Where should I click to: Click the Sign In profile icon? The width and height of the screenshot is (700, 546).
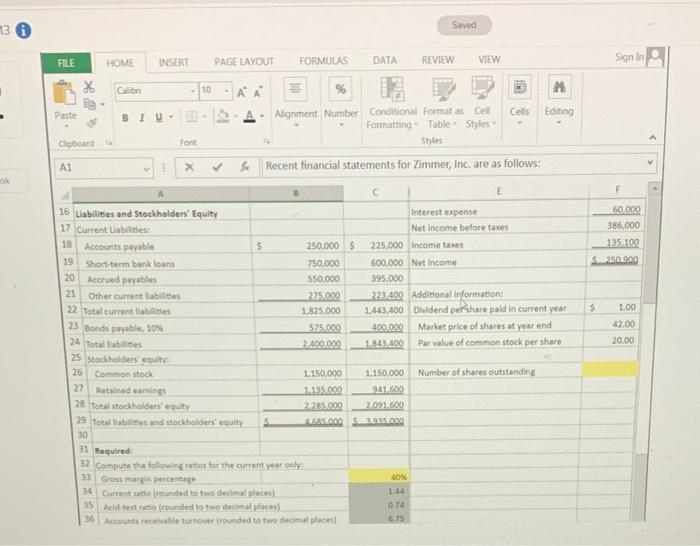655,57
